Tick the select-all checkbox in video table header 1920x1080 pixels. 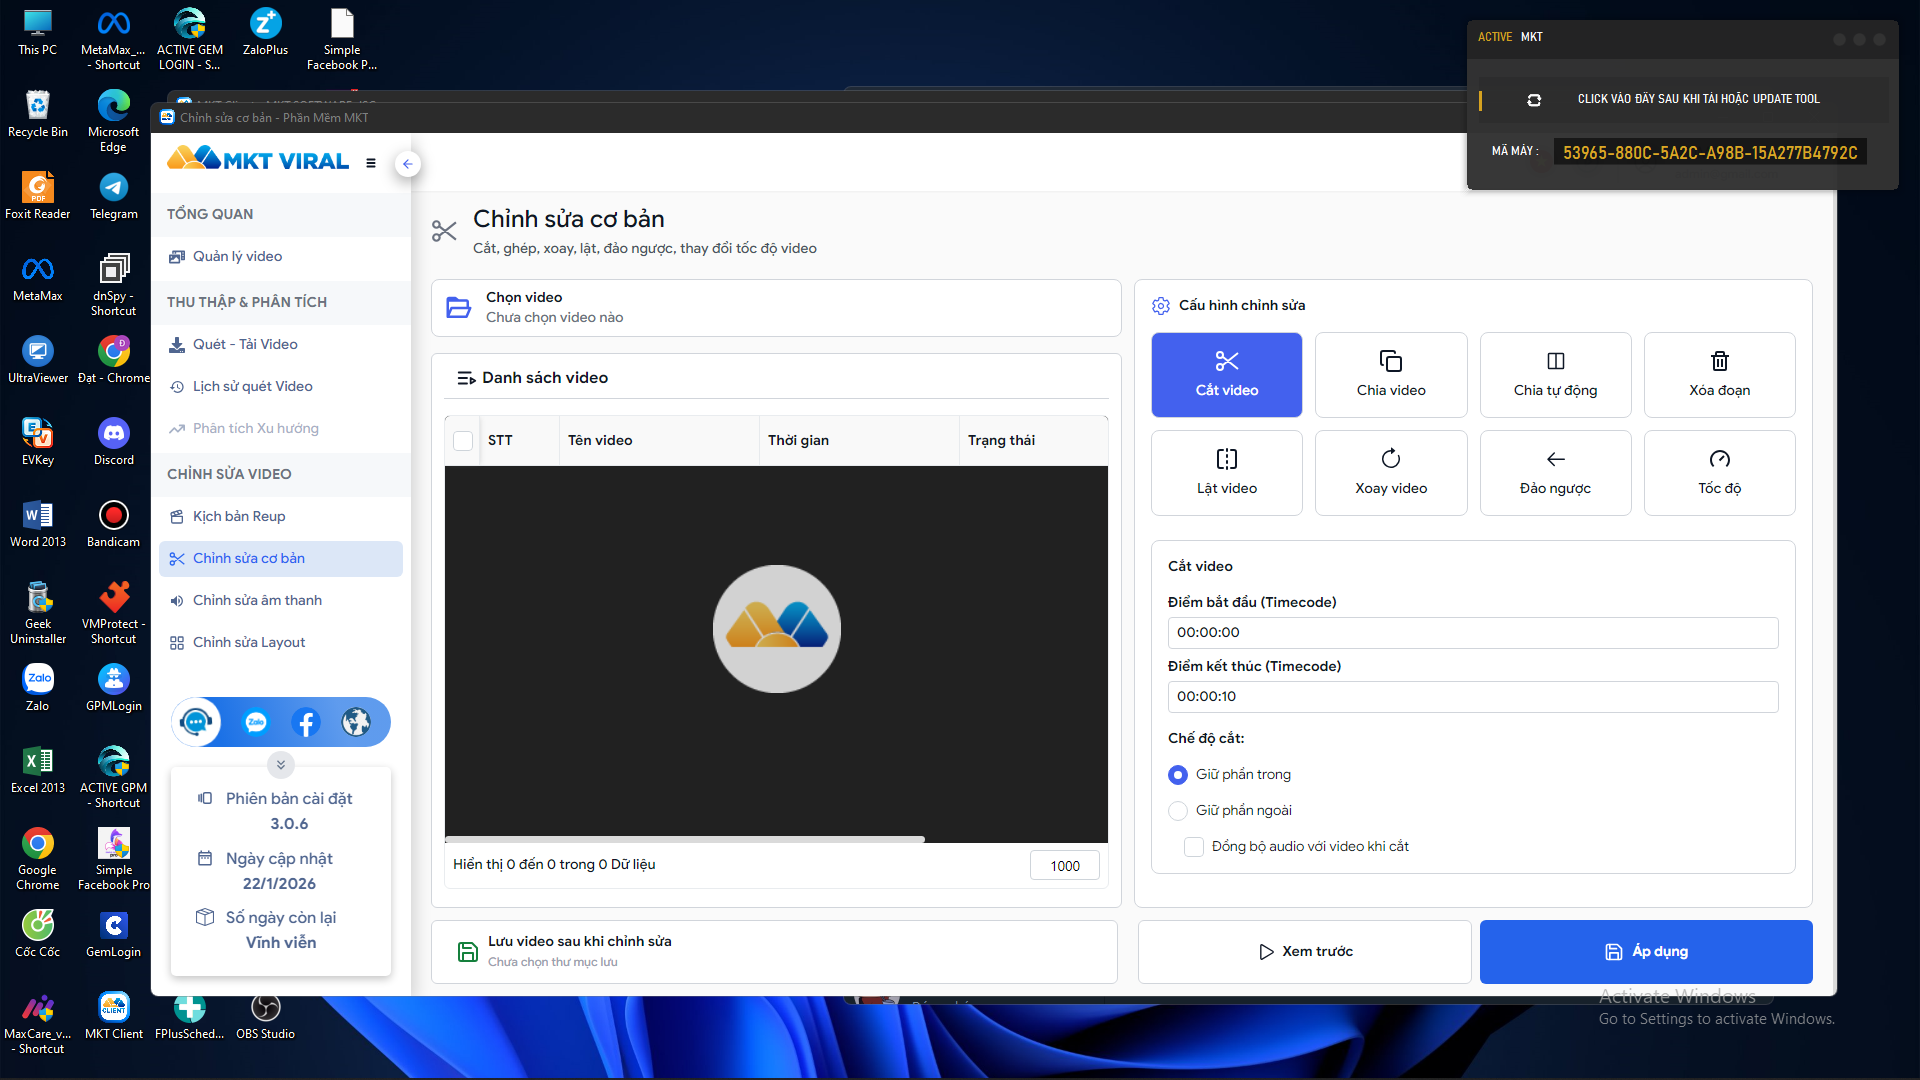pos(463,441)
